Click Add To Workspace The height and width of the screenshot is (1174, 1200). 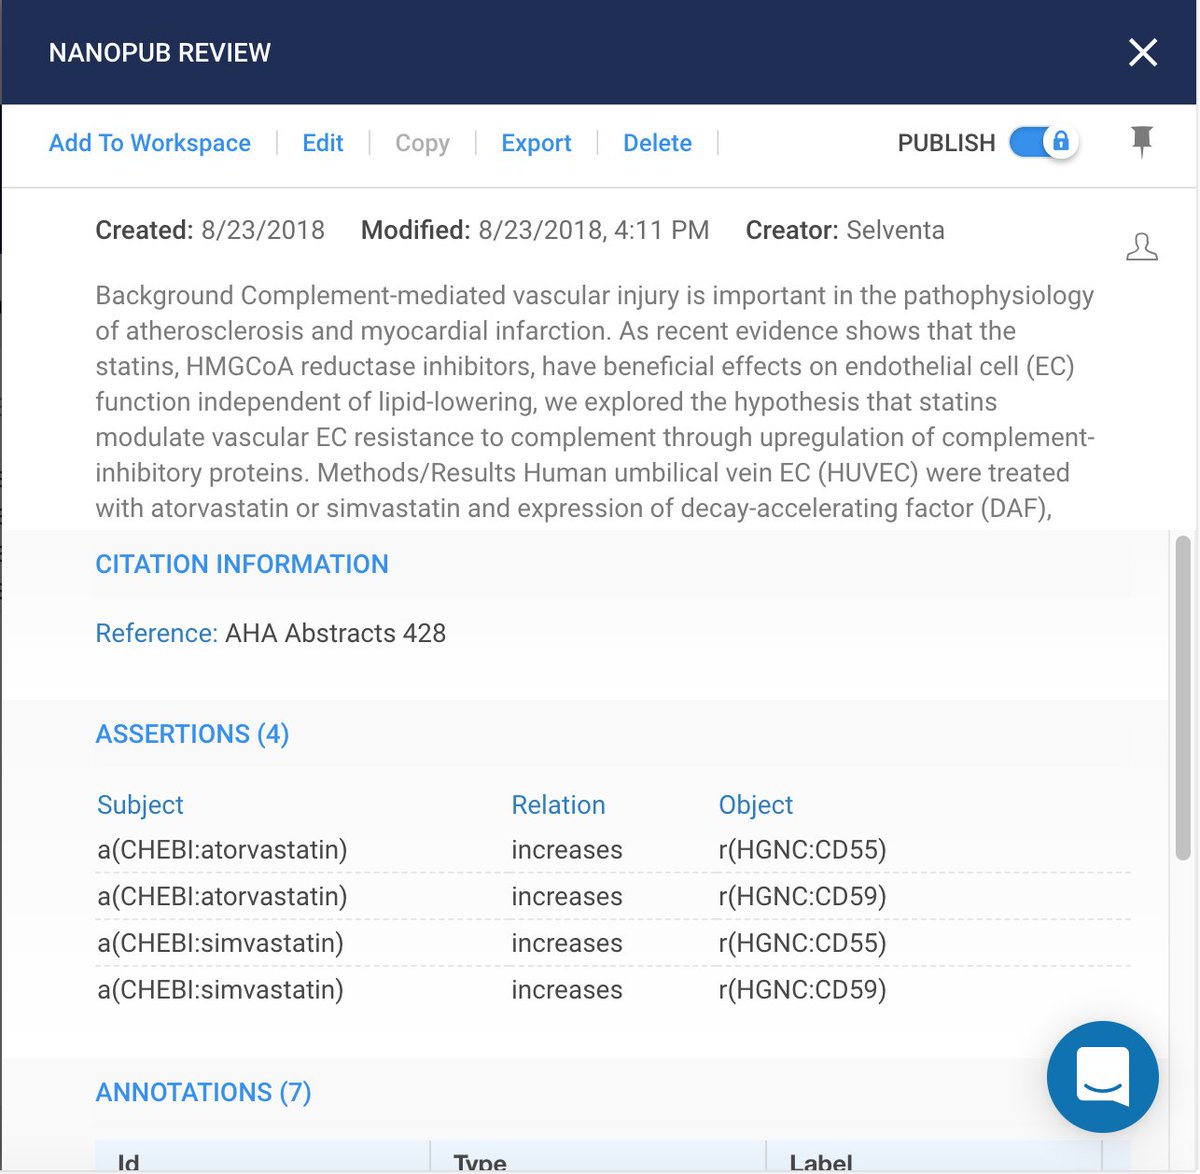pyautogui.click(x=150, y=143)
